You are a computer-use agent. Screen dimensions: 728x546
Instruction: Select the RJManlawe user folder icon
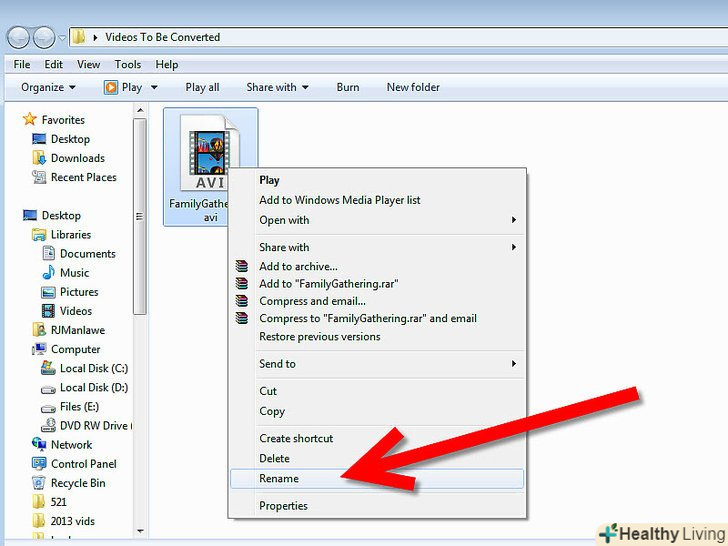point(39,330)
